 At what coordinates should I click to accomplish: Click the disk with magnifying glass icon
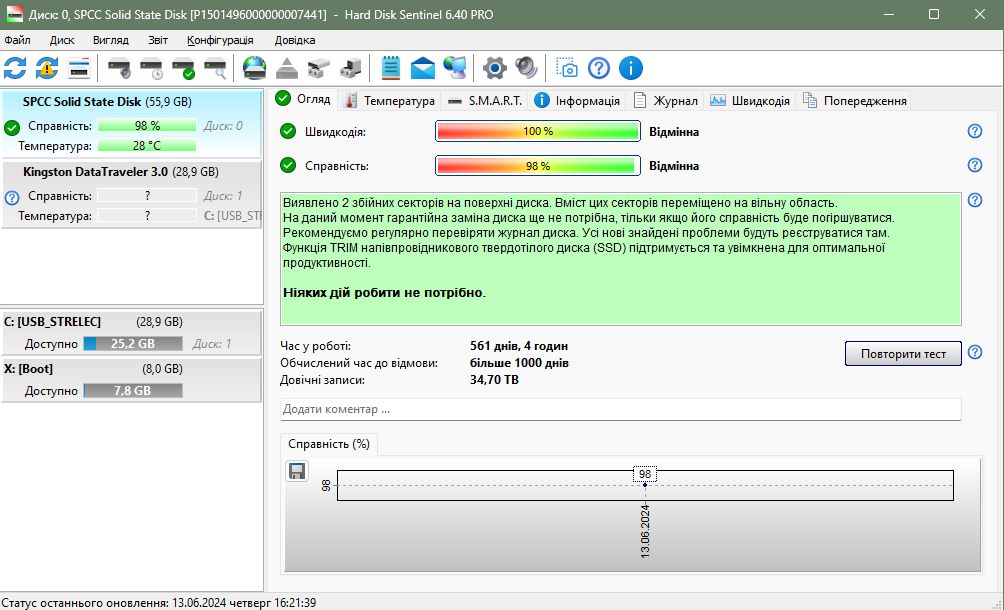pyautogui.click(x=215, y=68)
